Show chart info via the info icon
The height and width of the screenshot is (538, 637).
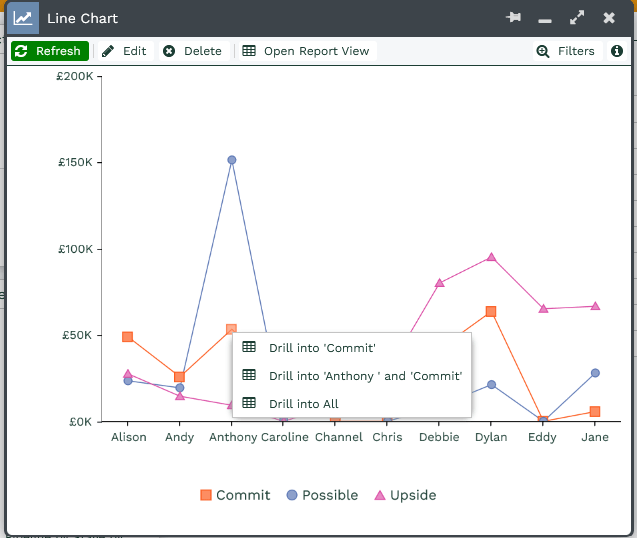tap(617, 51)
